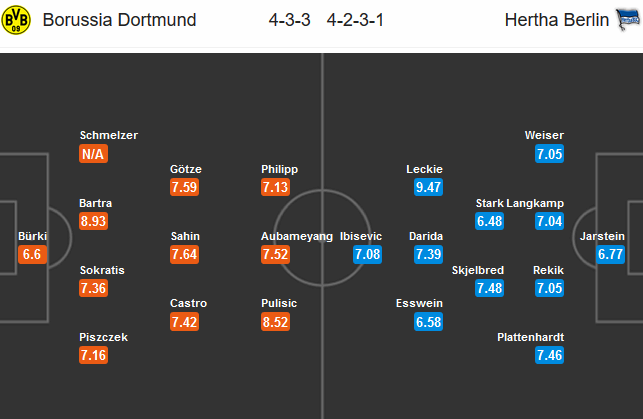Select Stark's 6.48 rating badge
This screenshot has width=643, height=419.
490,221
